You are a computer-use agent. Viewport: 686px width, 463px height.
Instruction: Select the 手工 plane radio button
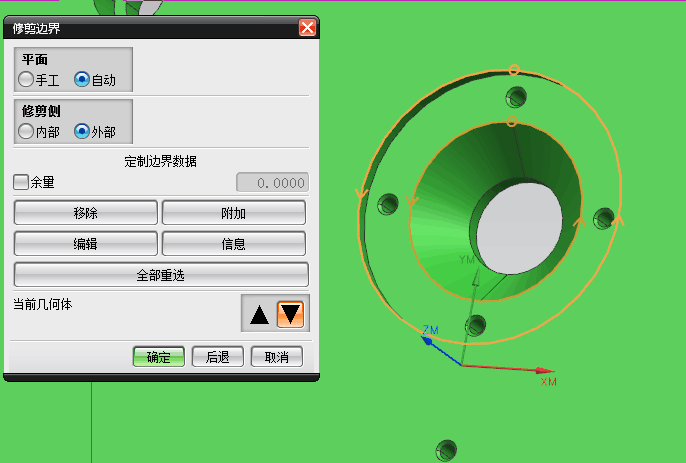[x=26, y=80]
